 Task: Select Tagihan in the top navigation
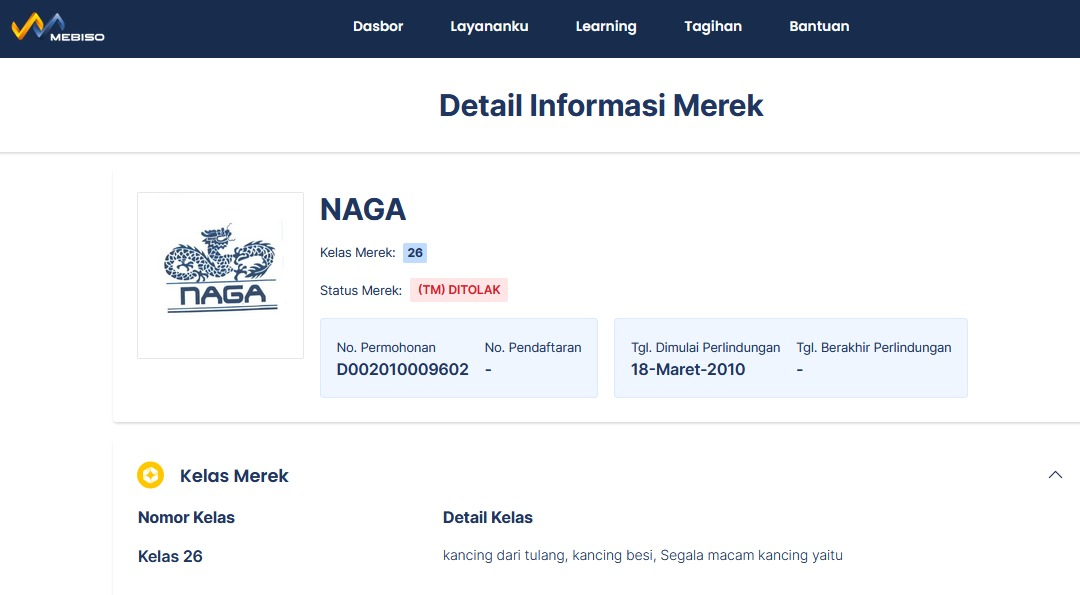713,26
